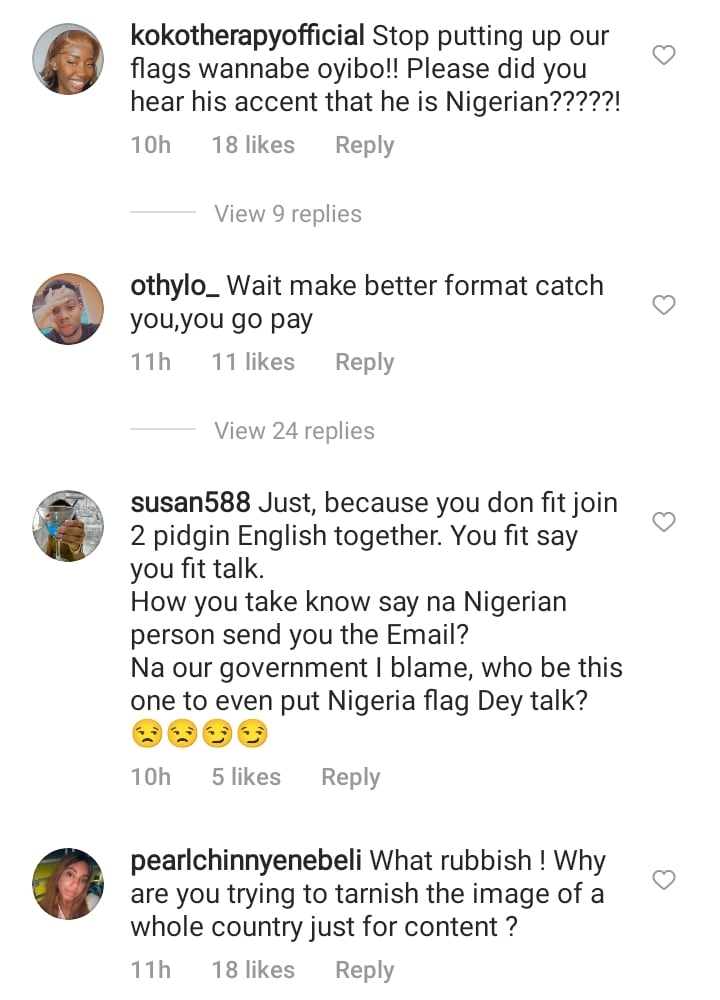The image size is (720, 1000).
Task: Expand "View 24 replies" thread
Action: (x=294, y=431)
